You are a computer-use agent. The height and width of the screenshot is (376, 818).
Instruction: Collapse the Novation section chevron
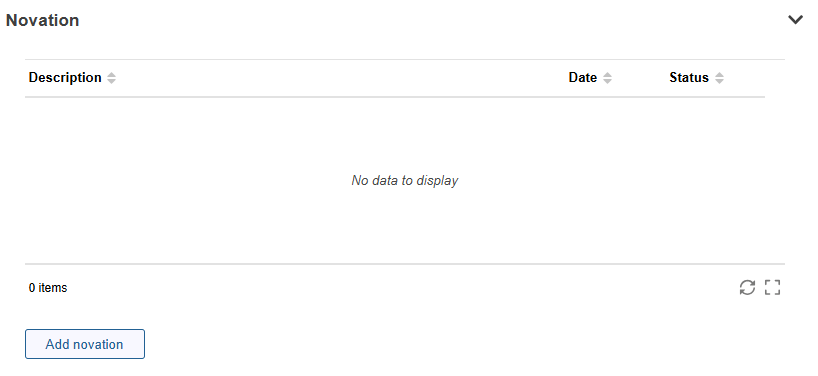click(x=795, y=20)
